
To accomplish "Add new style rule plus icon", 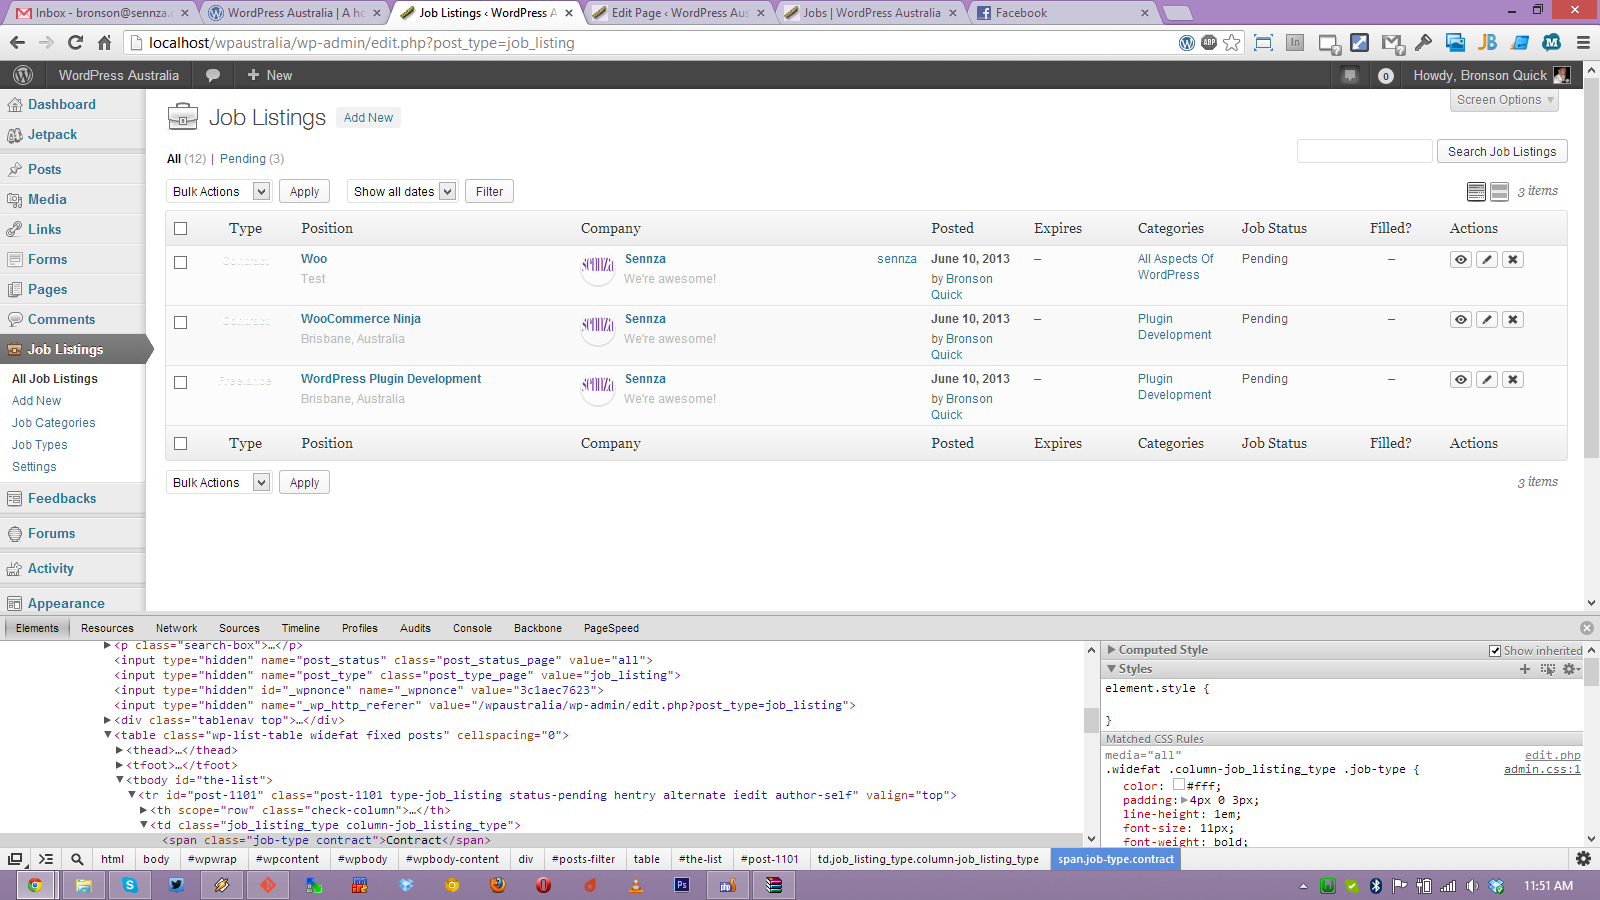I will tap(1525, 669).
